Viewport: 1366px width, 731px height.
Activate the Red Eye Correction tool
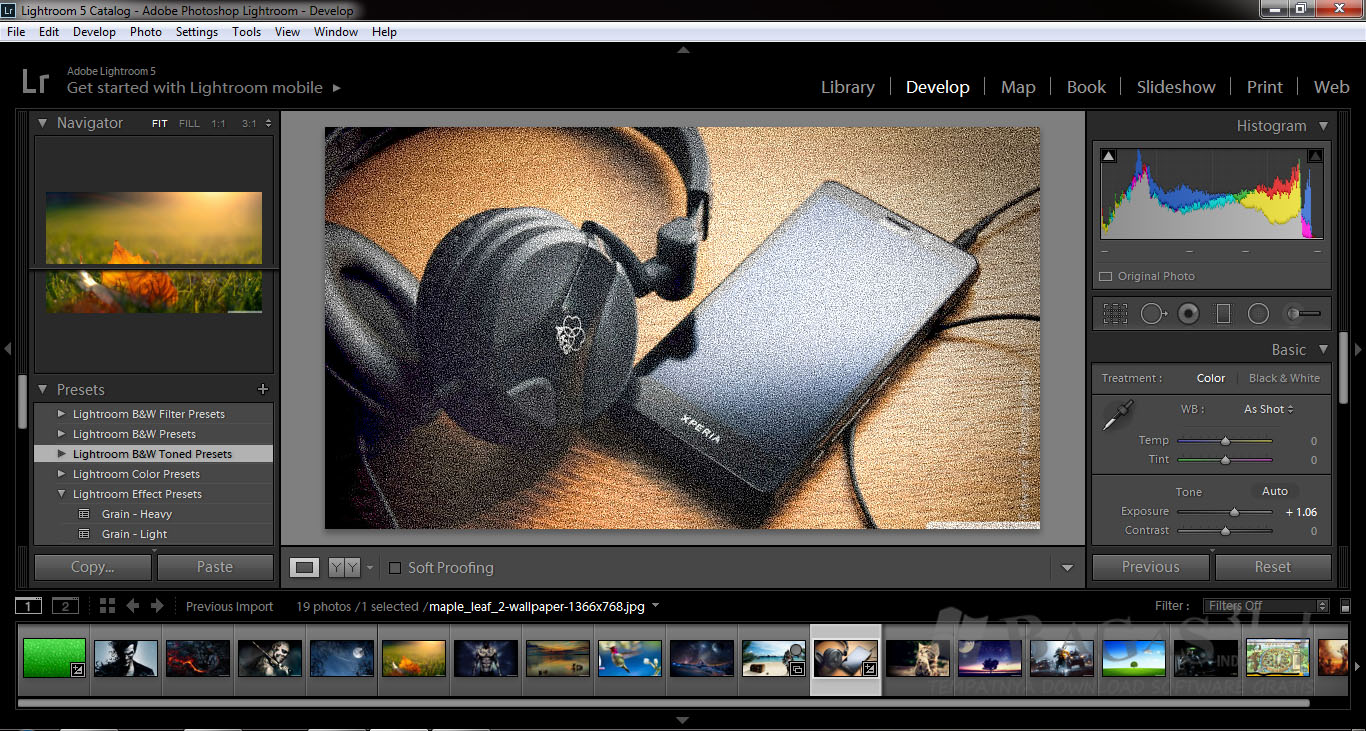(1188, 314)
